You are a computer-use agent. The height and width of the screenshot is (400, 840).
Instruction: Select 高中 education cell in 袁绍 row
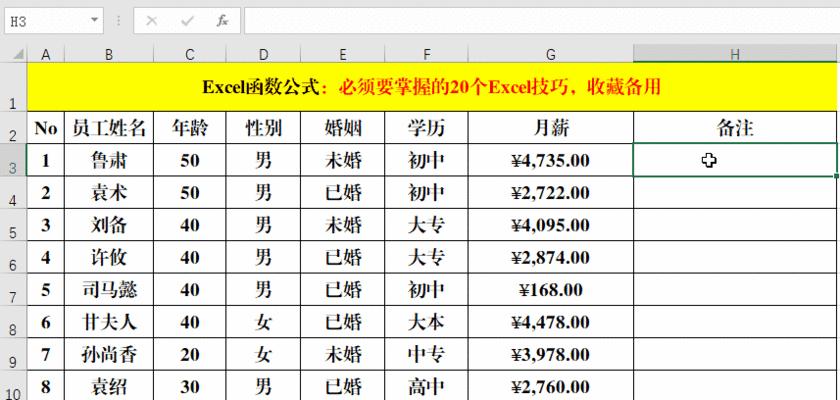coord(426,386)
